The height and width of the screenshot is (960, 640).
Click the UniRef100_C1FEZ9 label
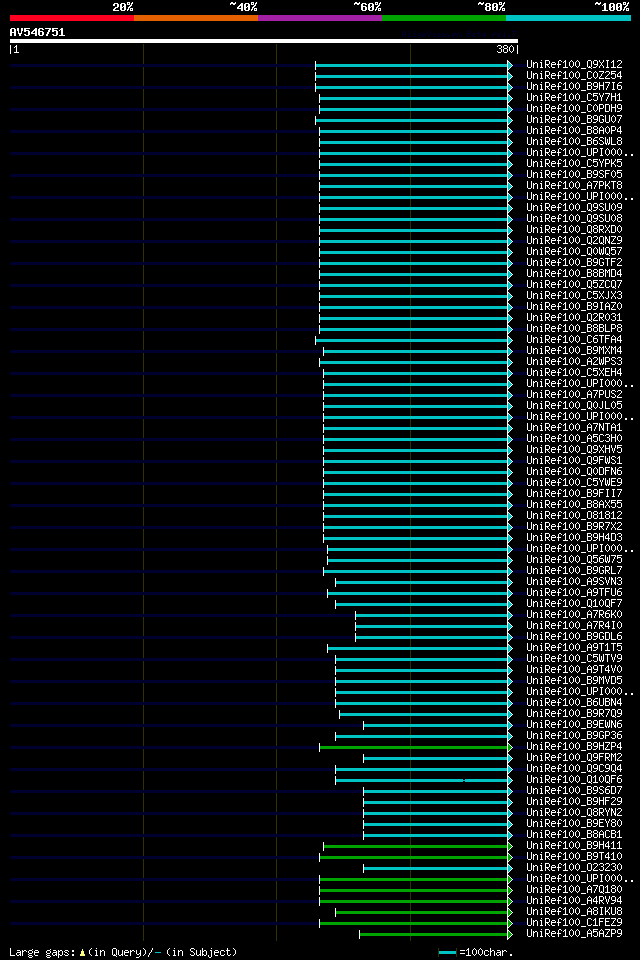point(574,924)
